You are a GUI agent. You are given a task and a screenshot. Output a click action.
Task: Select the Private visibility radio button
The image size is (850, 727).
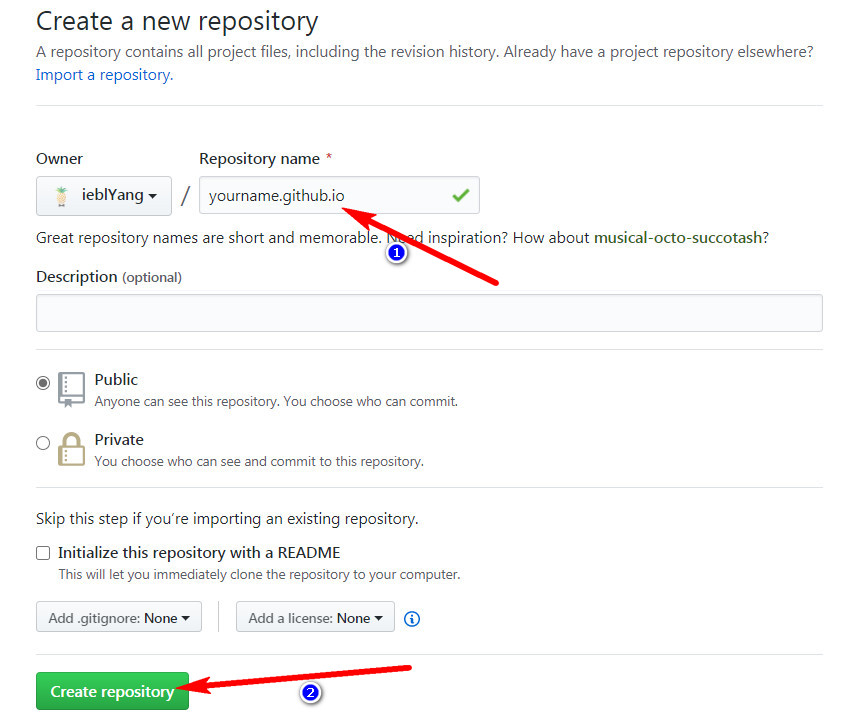coord(43,443)
